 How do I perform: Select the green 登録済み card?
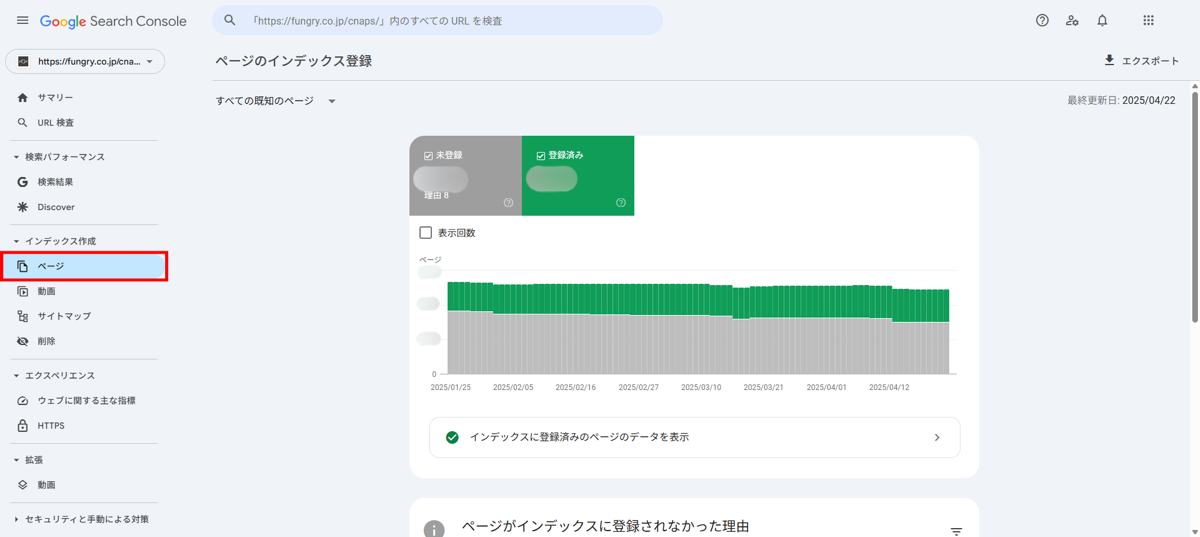(578, 176)
